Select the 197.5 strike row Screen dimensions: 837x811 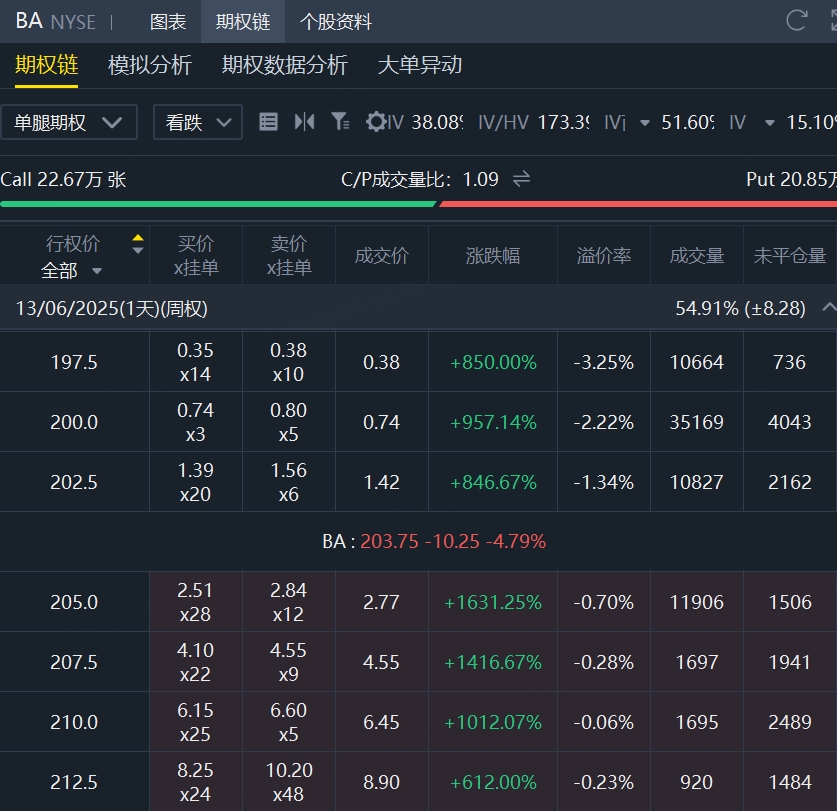coord(418,362)
